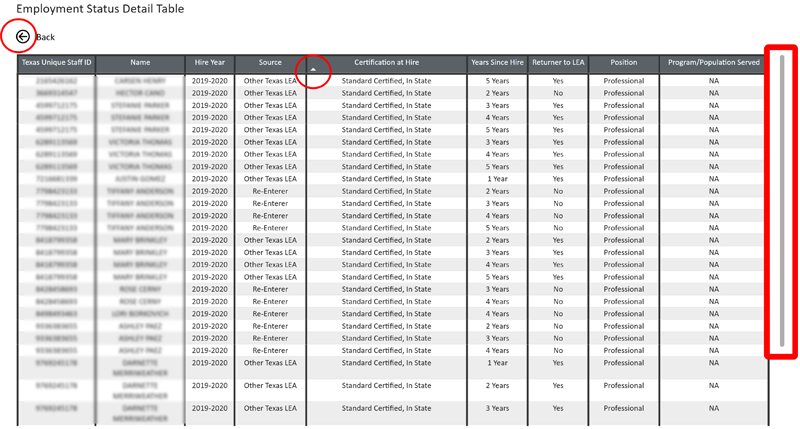
Task: Click Tiffany Anderson's '5 Years' cell
Action: pos(497,228)
